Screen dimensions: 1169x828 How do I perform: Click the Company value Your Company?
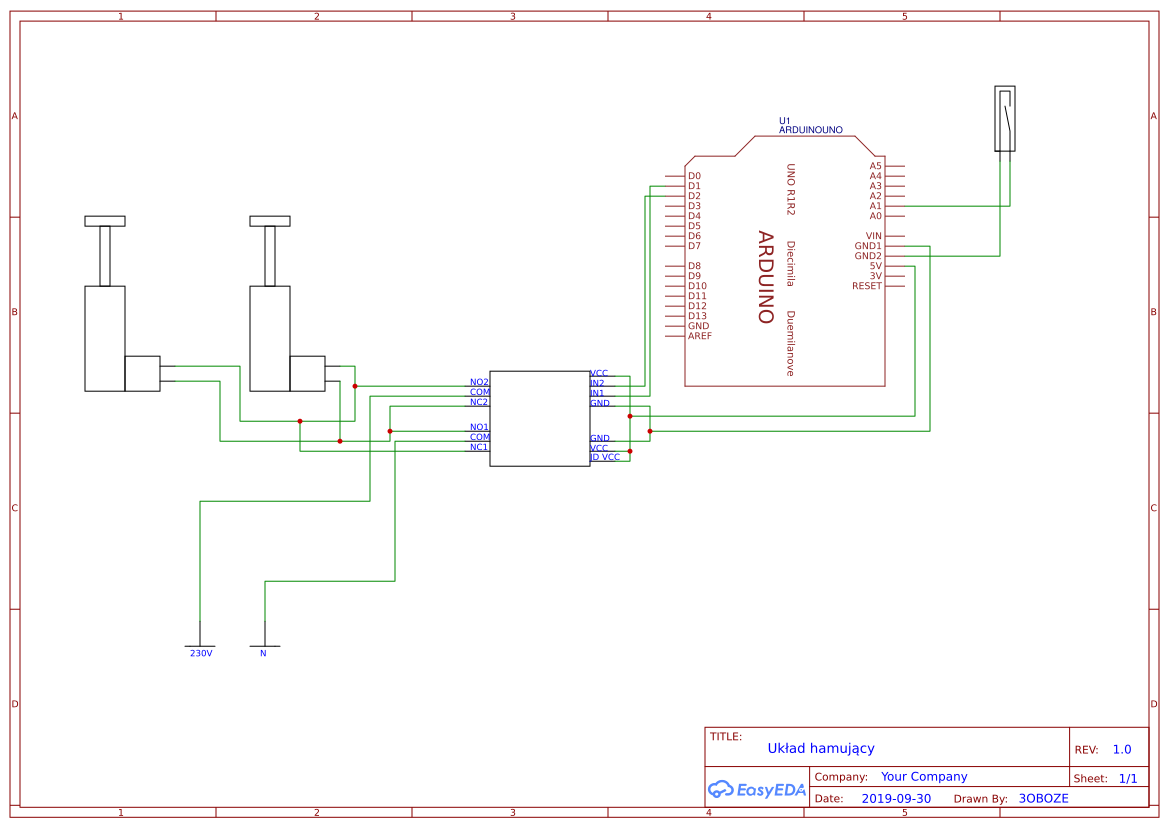[922, 776]
